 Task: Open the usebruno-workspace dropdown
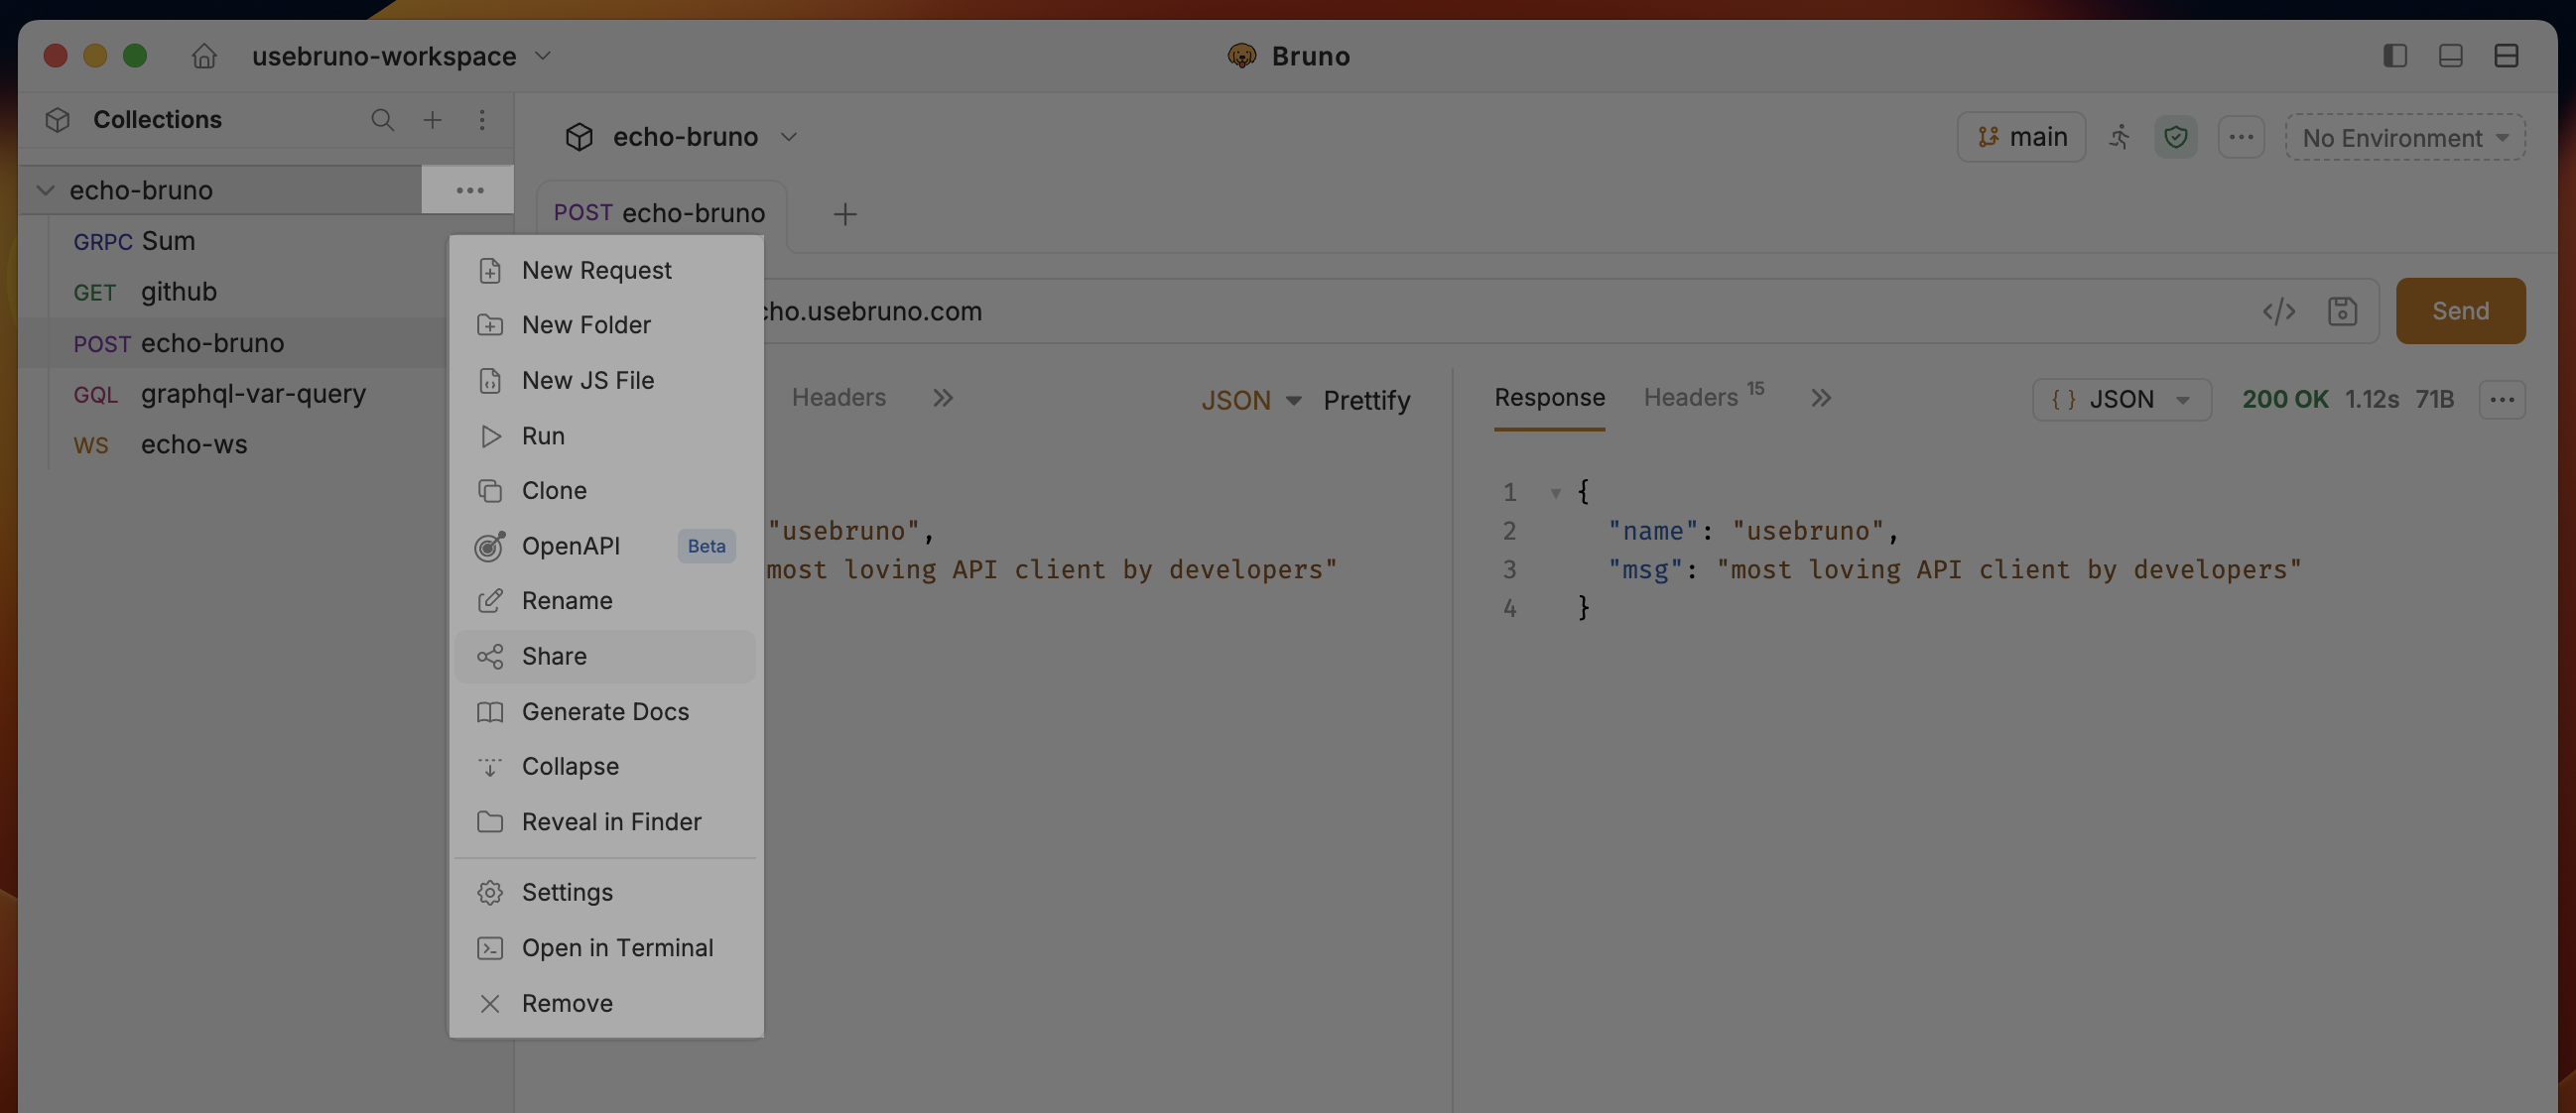(400, 56)
